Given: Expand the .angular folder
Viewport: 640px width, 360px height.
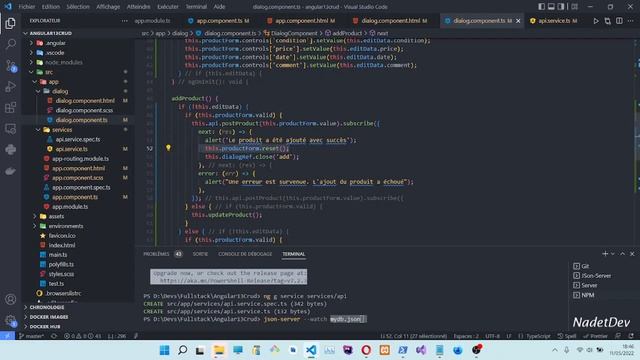Looking at the screenshot, I should [31, 43].
